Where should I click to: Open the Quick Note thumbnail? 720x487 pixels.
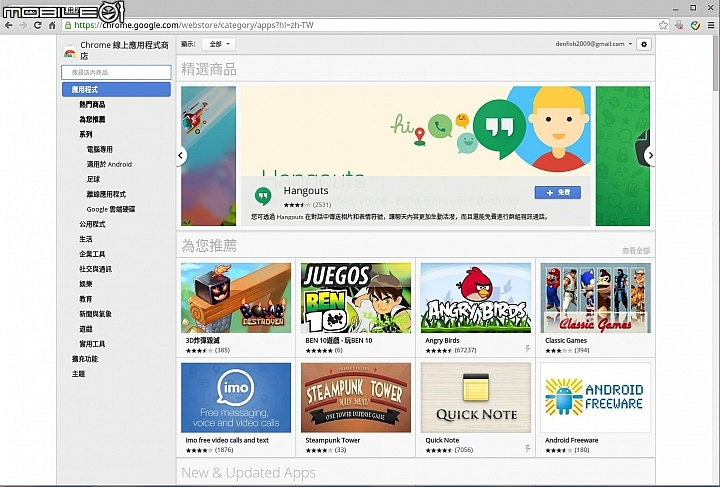click(x=476, y=397)
